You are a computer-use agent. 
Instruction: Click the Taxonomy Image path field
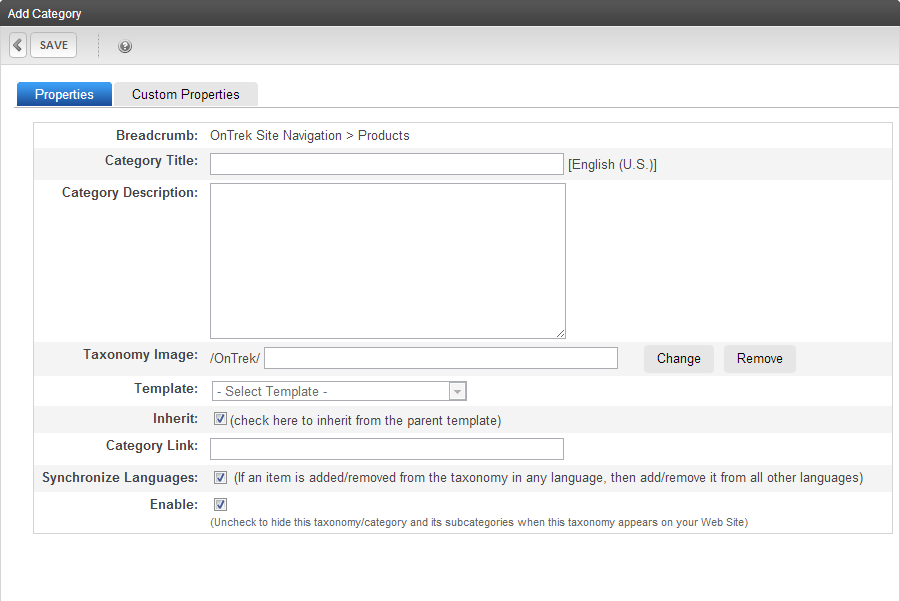441,358
